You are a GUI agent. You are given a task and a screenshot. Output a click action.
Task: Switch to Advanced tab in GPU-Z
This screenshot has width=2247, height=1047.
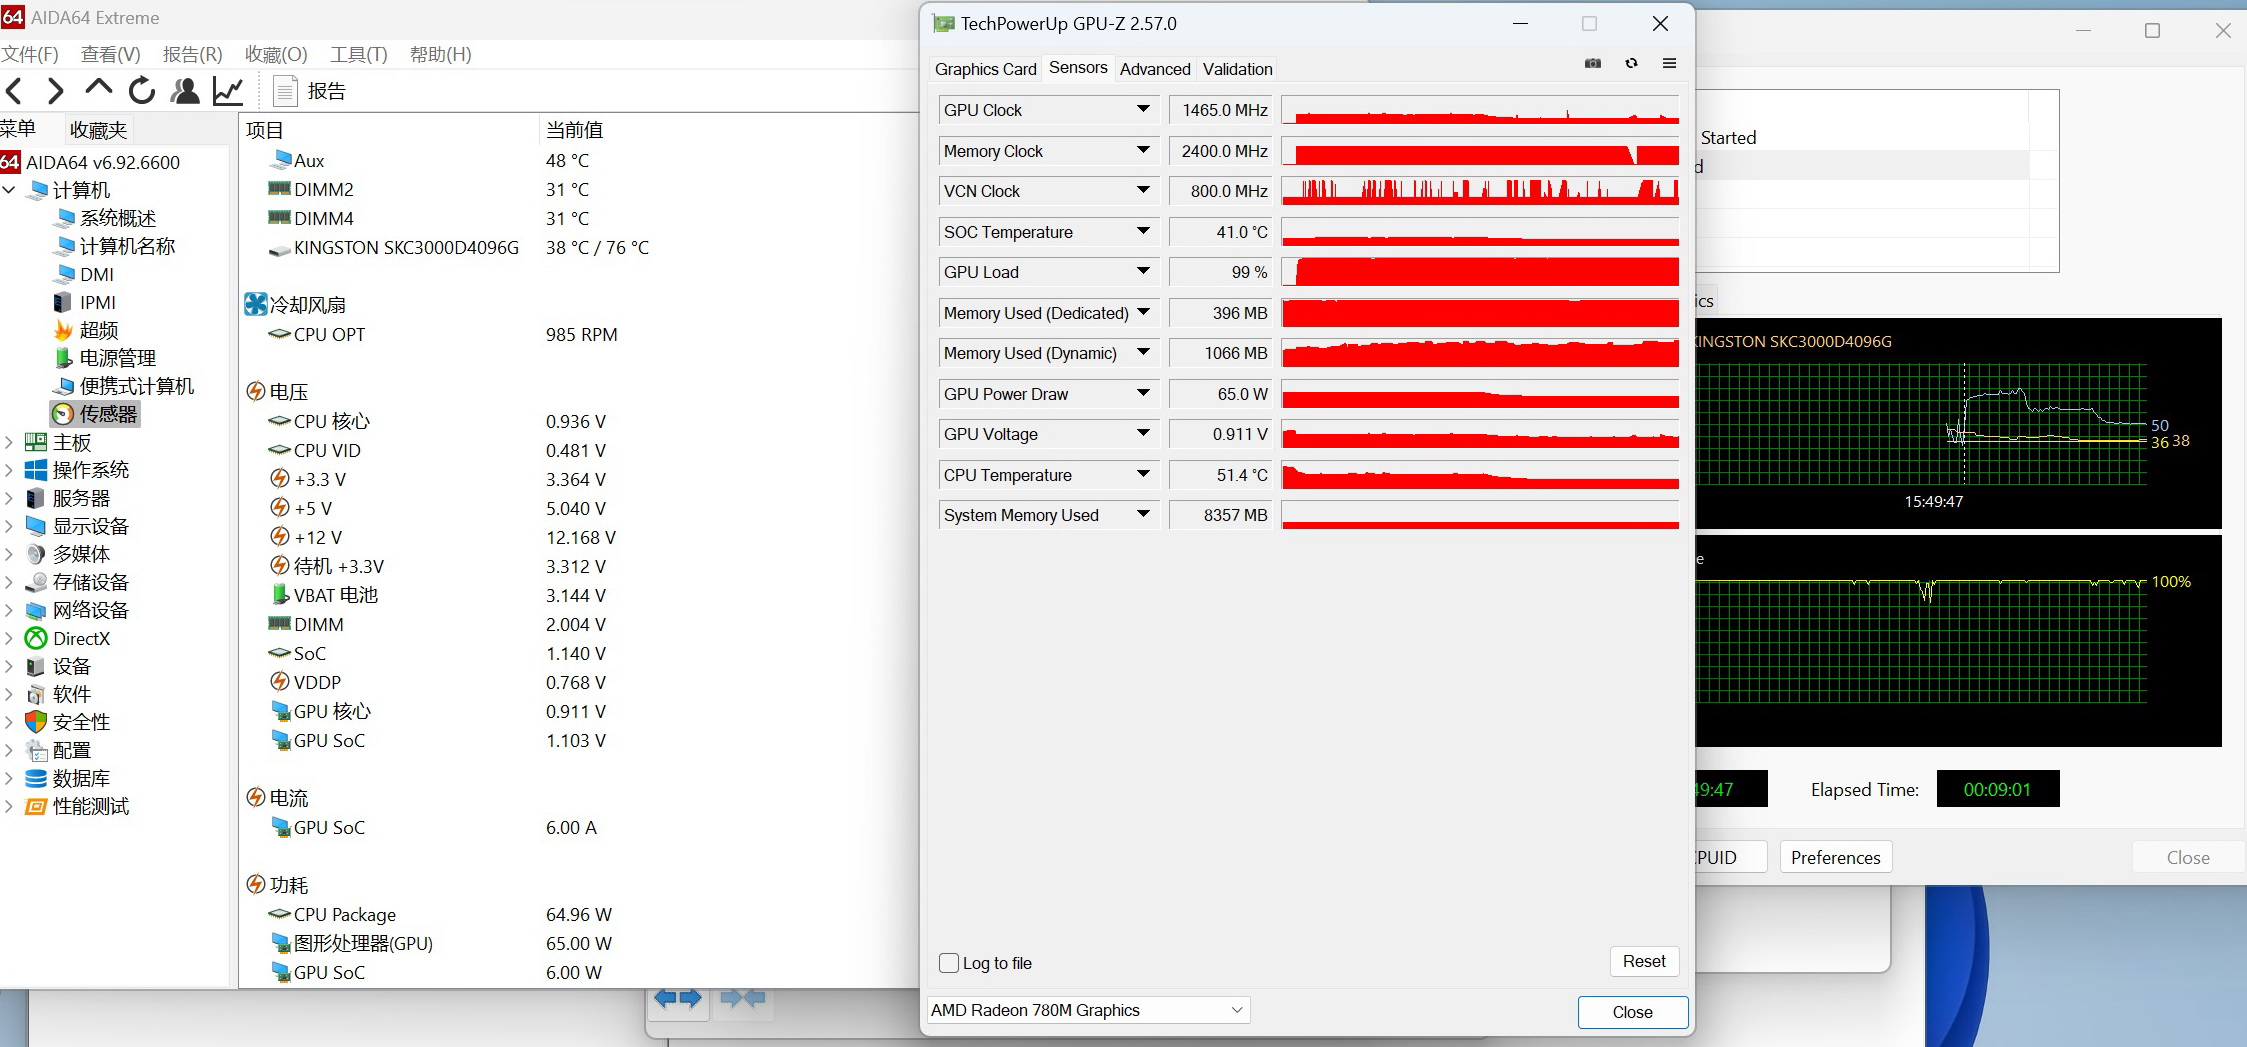point(1155,69)
